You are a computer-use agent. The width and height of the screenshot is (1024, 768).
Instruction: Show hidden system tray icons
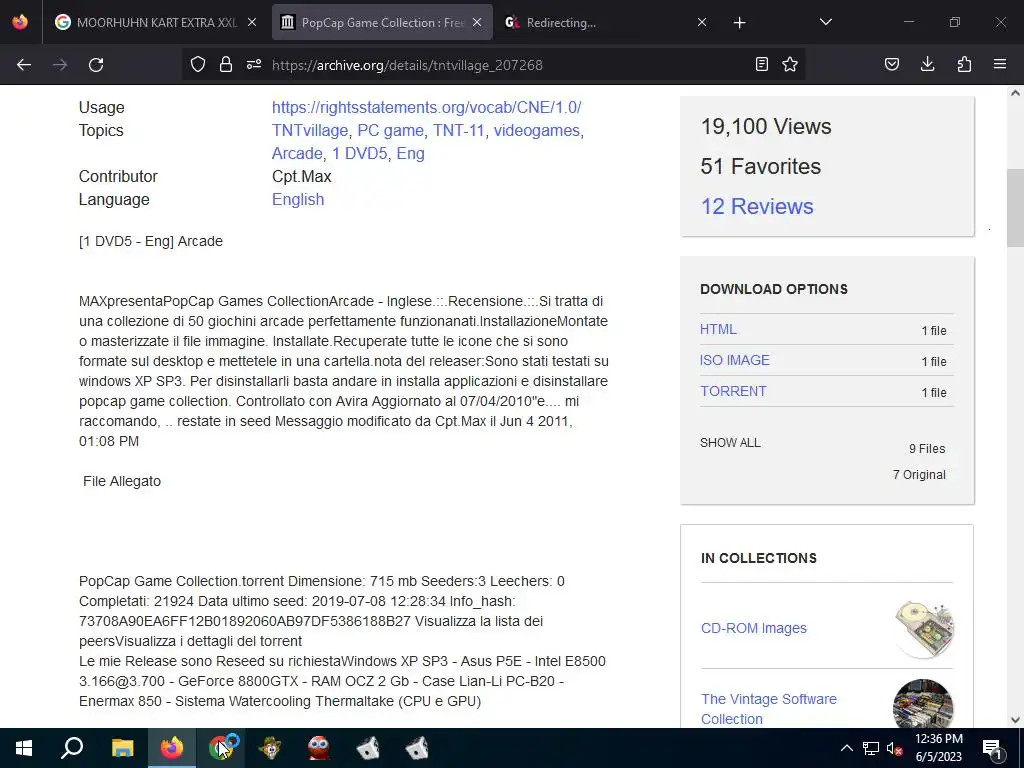[846, 748]
